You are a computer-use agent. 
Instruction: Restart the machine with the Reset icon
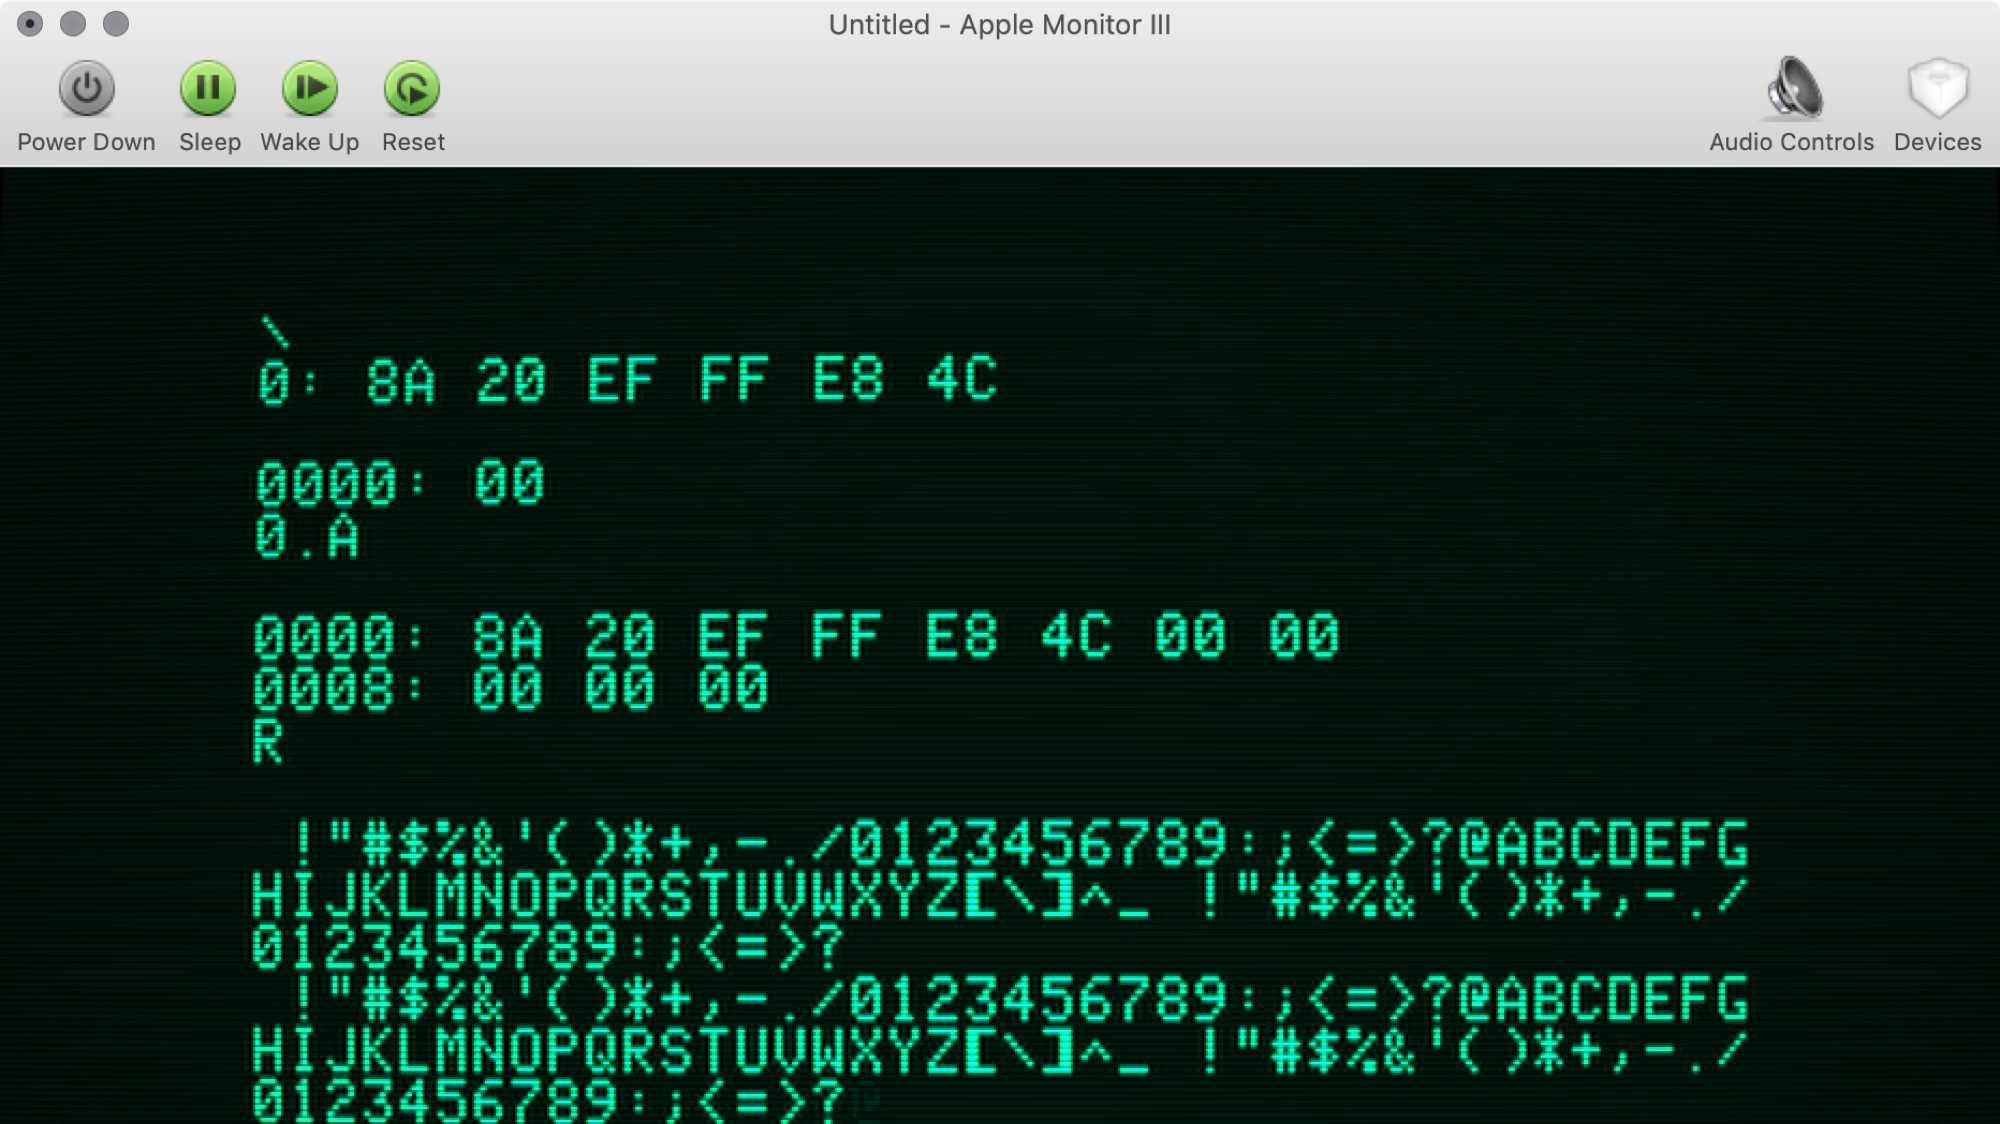[x=412, y=89]
